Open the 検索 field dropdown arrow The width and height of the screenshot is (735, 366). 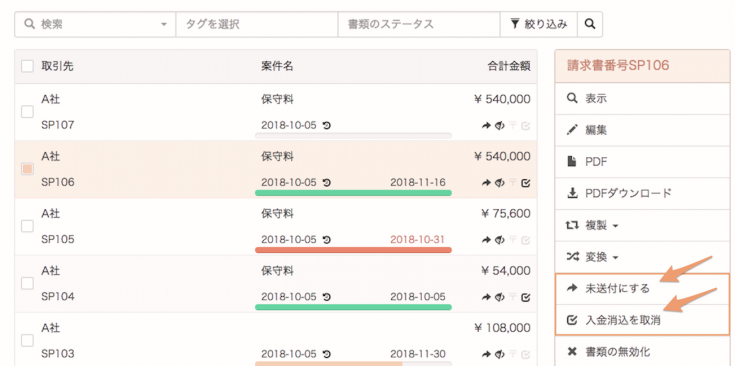point(164,24)
